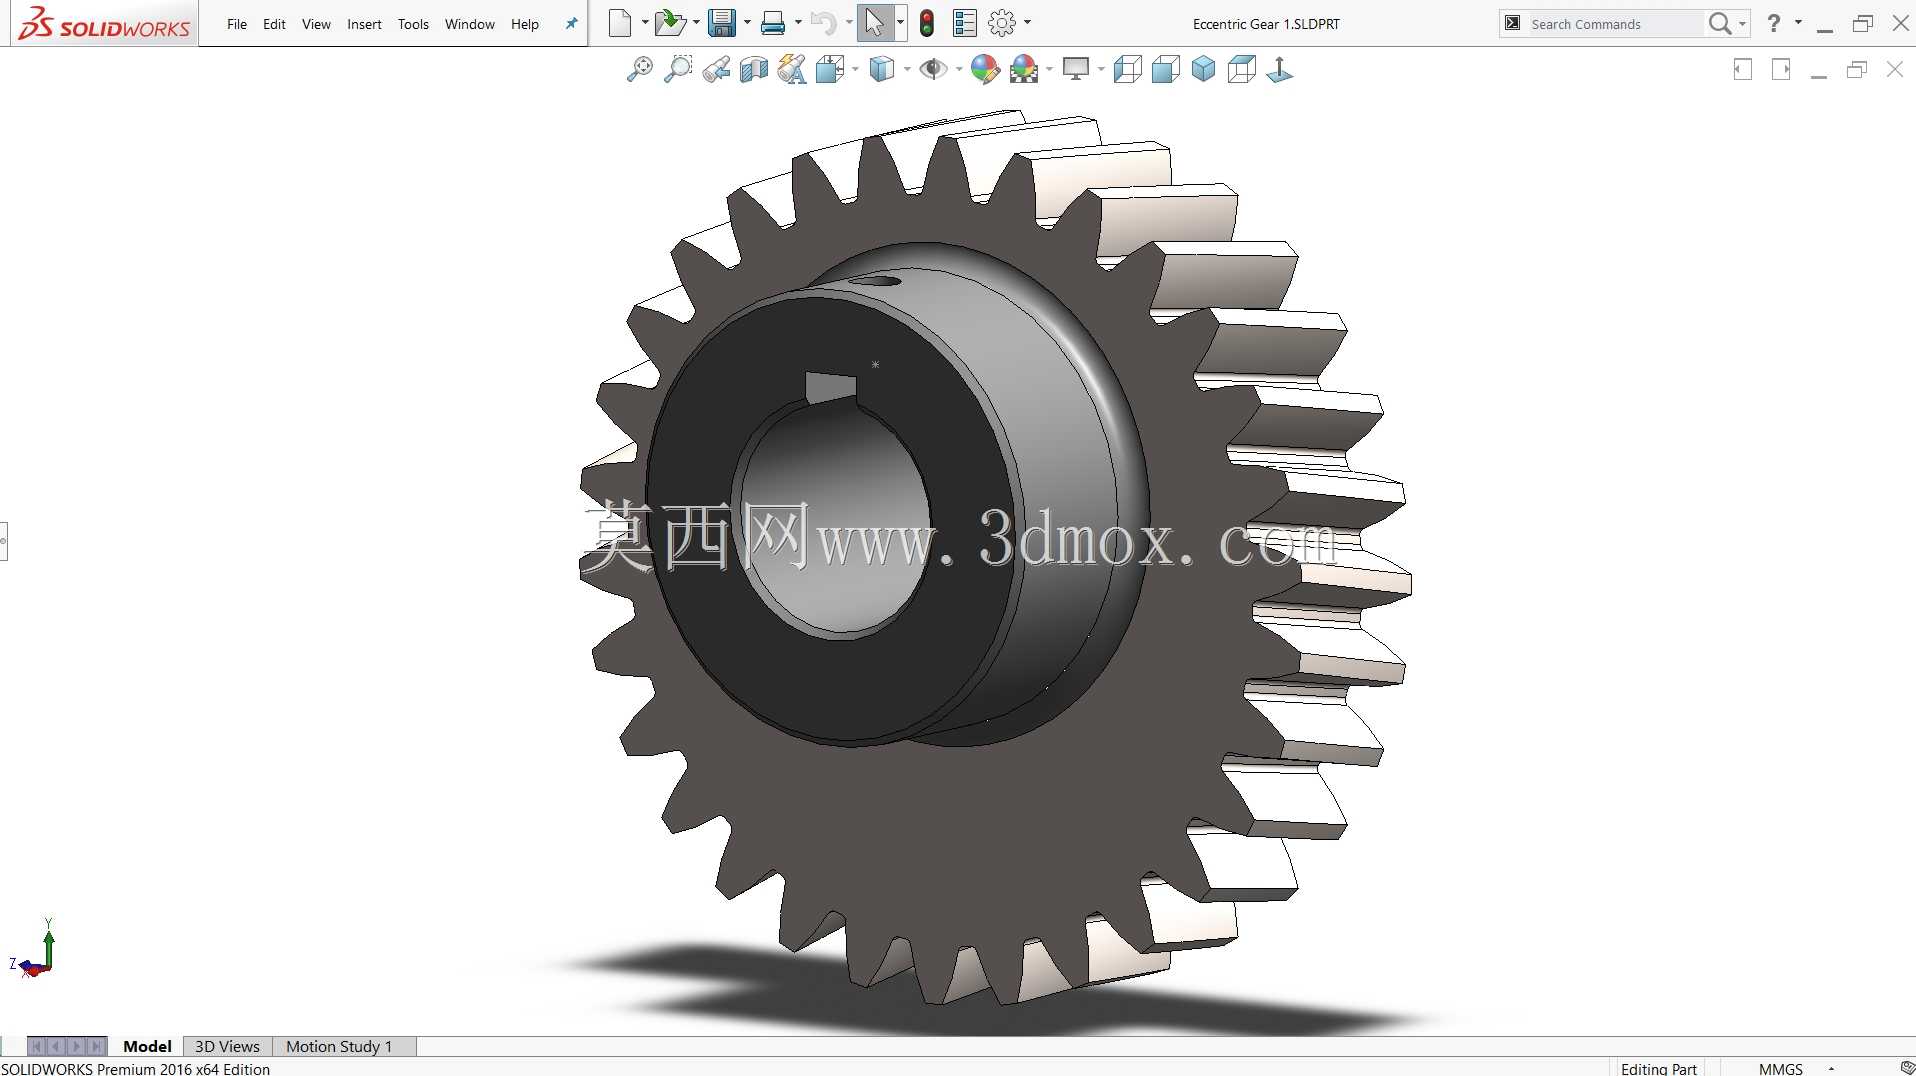This screenshot has height=1076, width=1916.
Task: Click the Undo arrow icon
Action: point(823,23)
